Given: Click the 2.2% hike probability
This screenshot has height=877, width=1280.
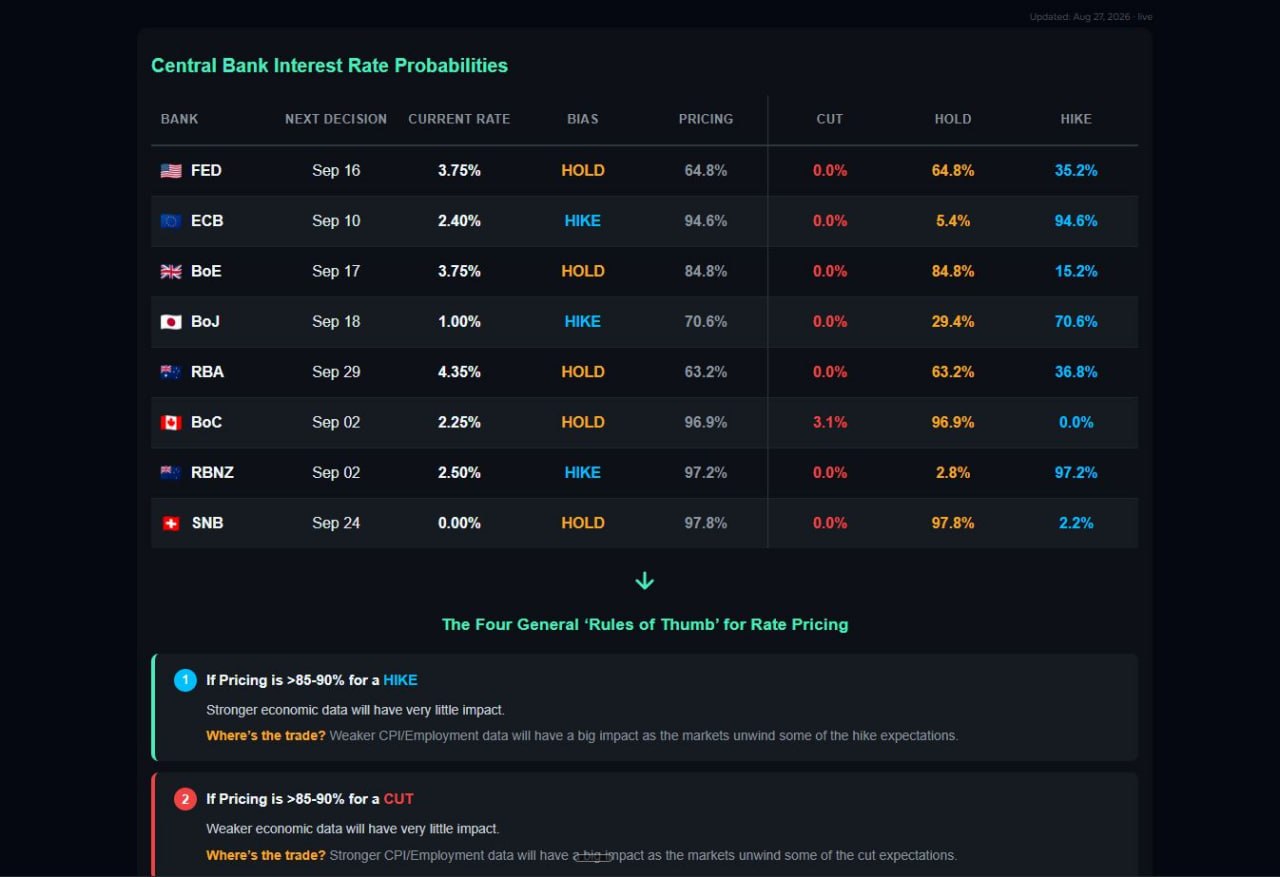Looking at the screenshot, I should [1076, 523].
